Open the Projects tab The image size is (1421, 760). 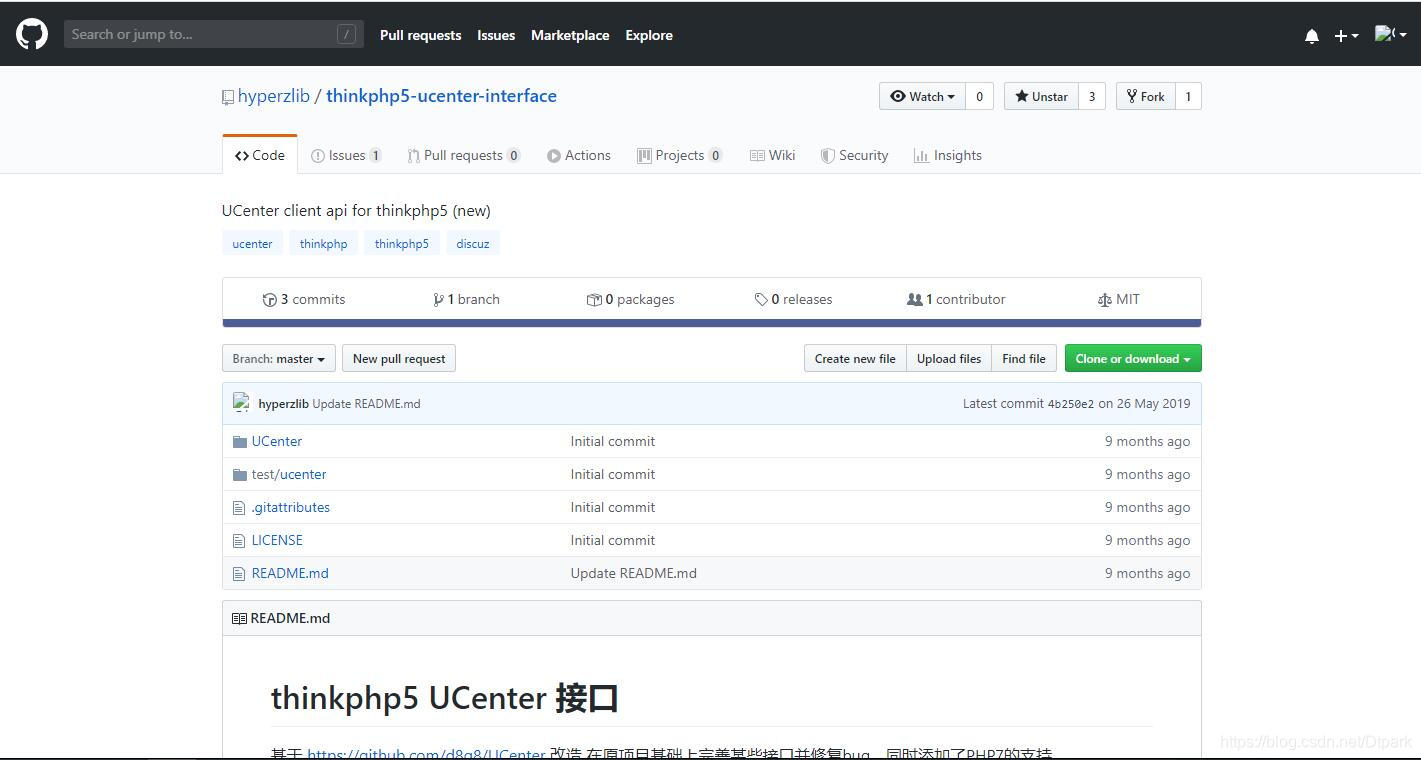[x=680, y=155]
